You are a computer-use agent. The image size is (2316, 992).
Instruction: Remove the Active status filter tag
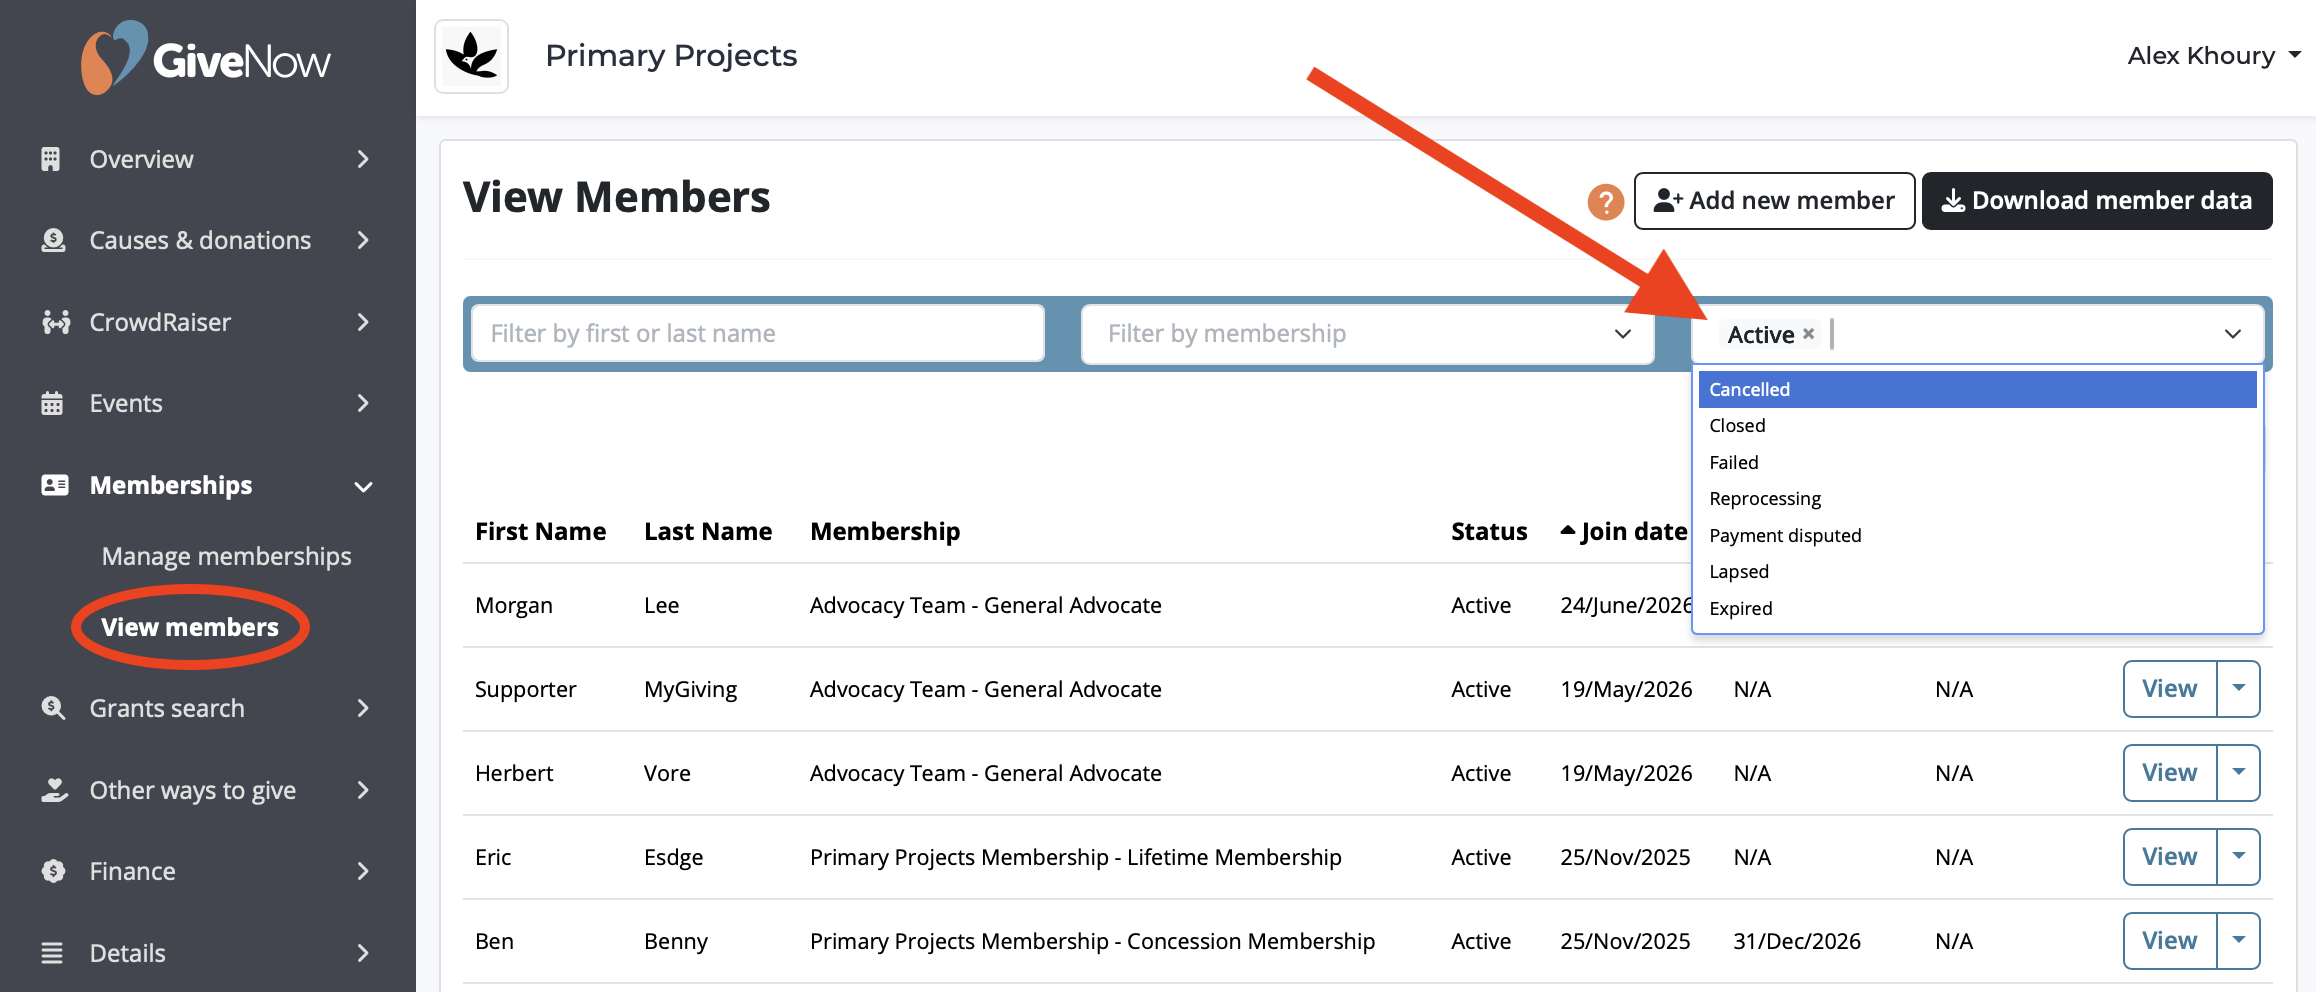tap(1808, 334)
